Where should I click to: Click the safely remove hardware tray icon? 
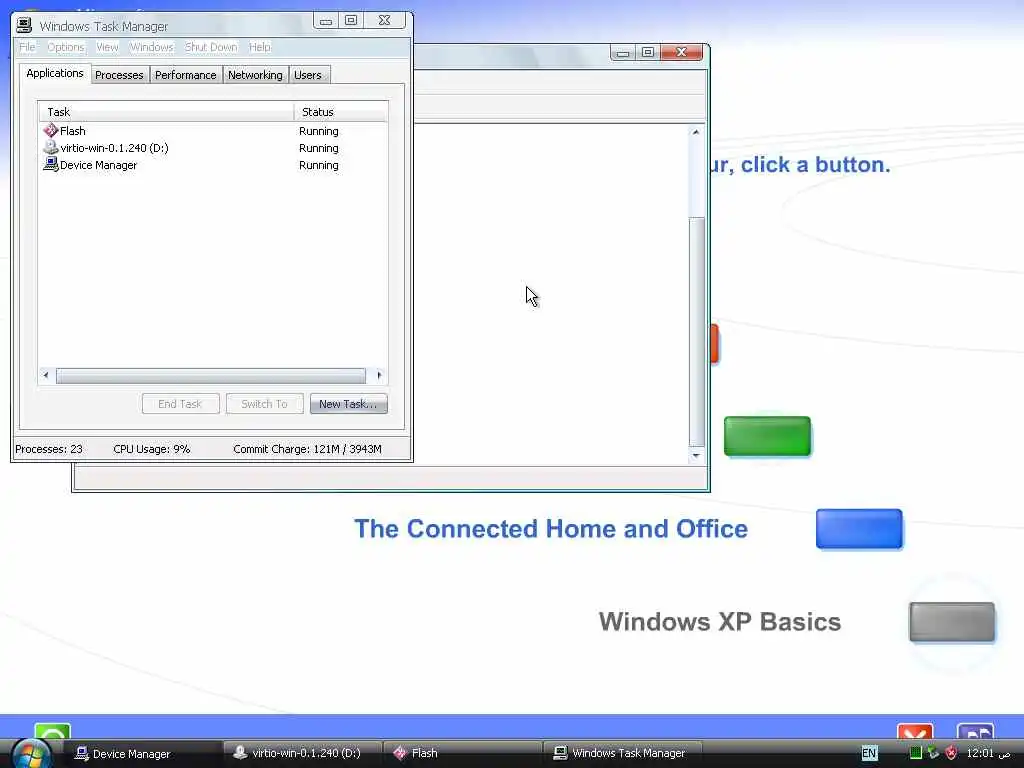click(933, 753)
